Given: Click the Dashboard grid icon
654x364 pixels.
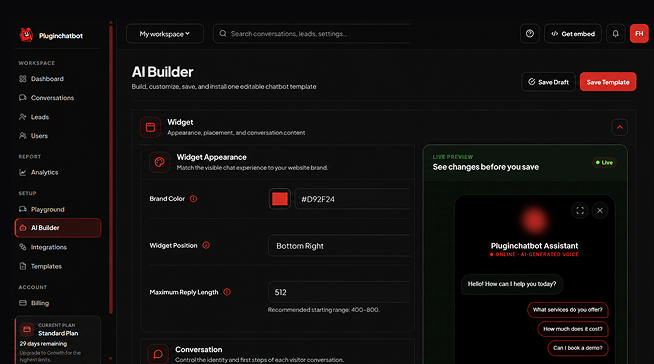Looking at the screenshot, I should click(x=23, y=79).
